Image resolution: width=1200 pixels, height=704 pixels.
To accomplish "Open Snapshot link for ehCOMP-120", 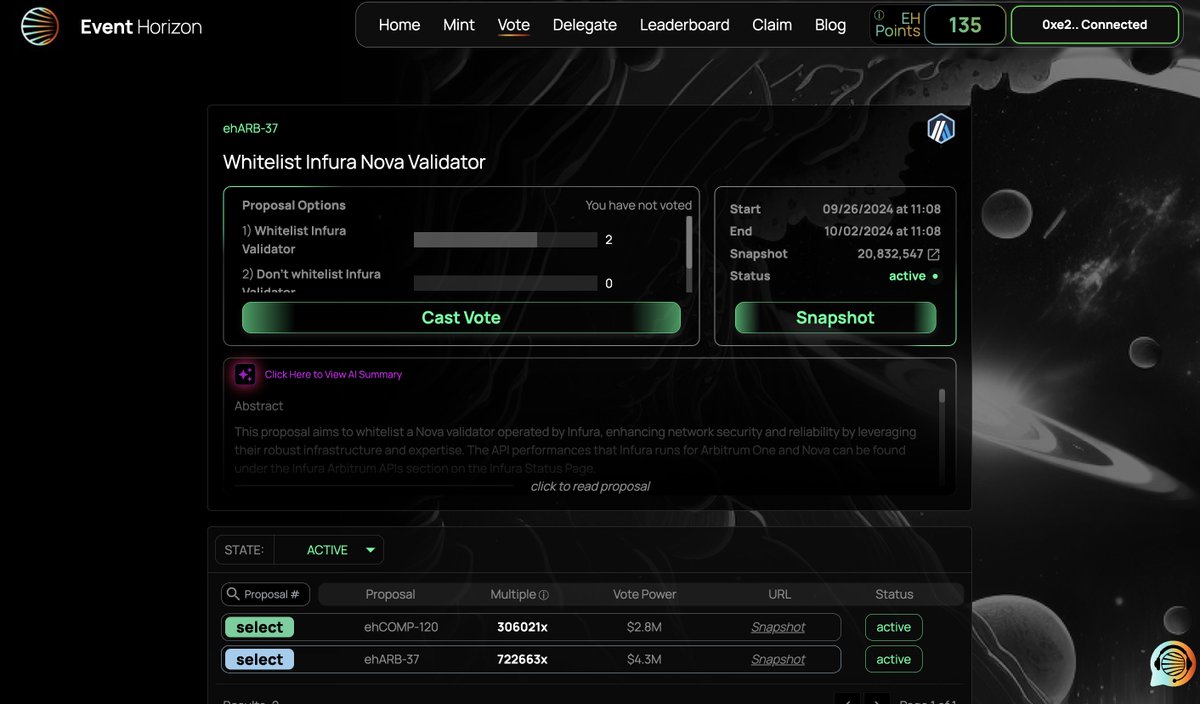I will coord(778,627).
